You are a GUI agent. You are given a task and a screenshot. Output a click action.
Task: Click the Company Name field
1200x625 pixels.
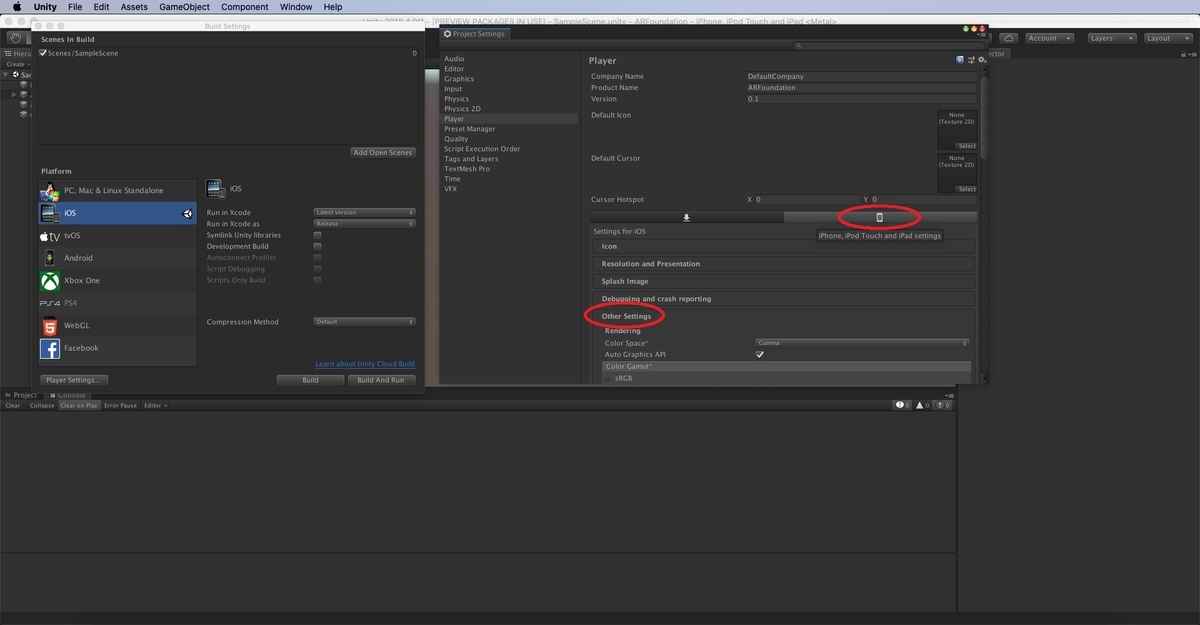[x=861, y=76]
